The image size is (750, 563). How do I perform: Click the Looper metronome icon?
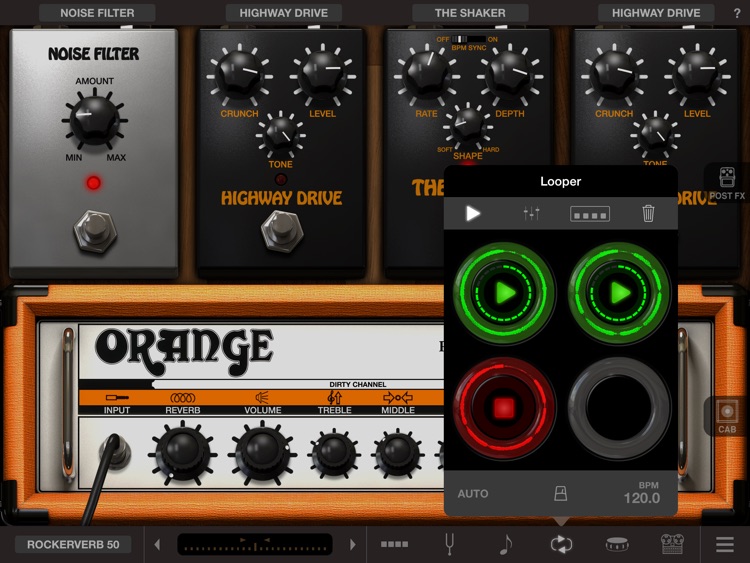pyautogui.click(x=561, y=493)
